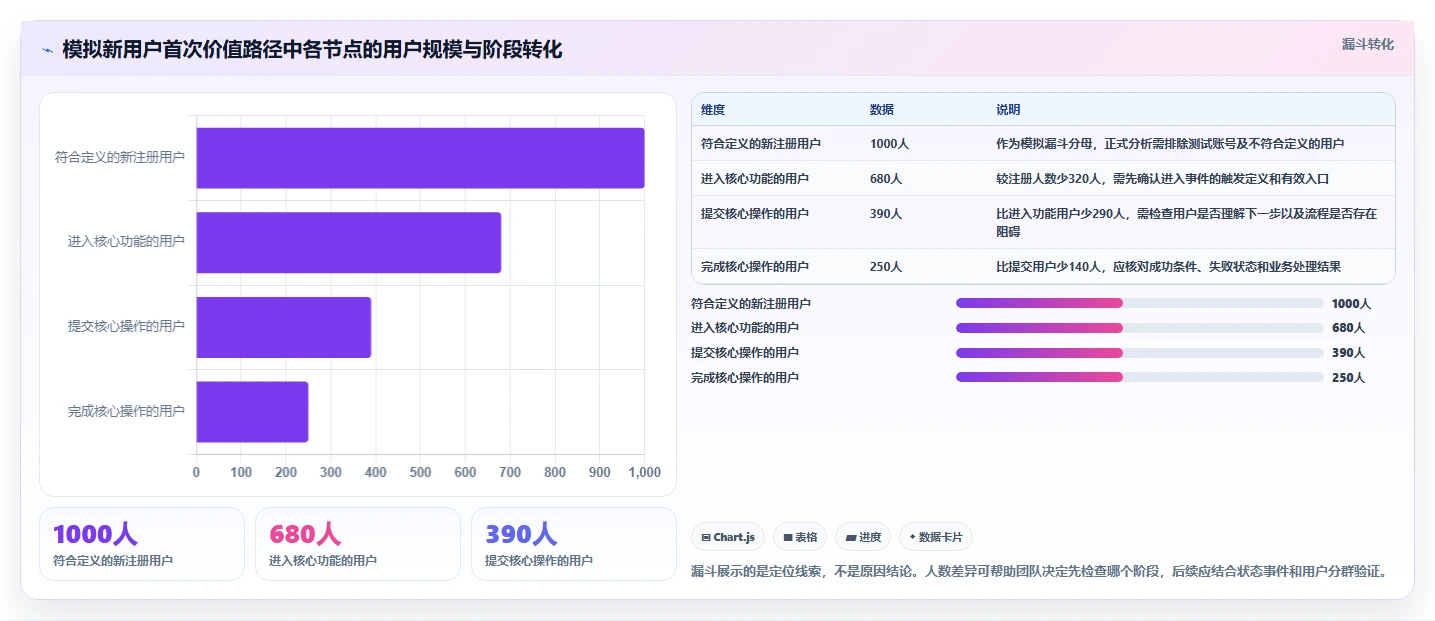
Task: Click the chart x-axis tick 500
Action: (x=420, y=472)
